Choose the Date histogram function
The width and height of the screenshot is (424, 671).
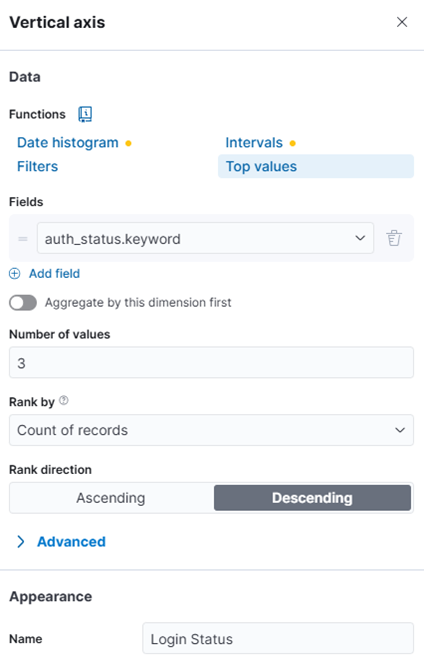point(68,143)
